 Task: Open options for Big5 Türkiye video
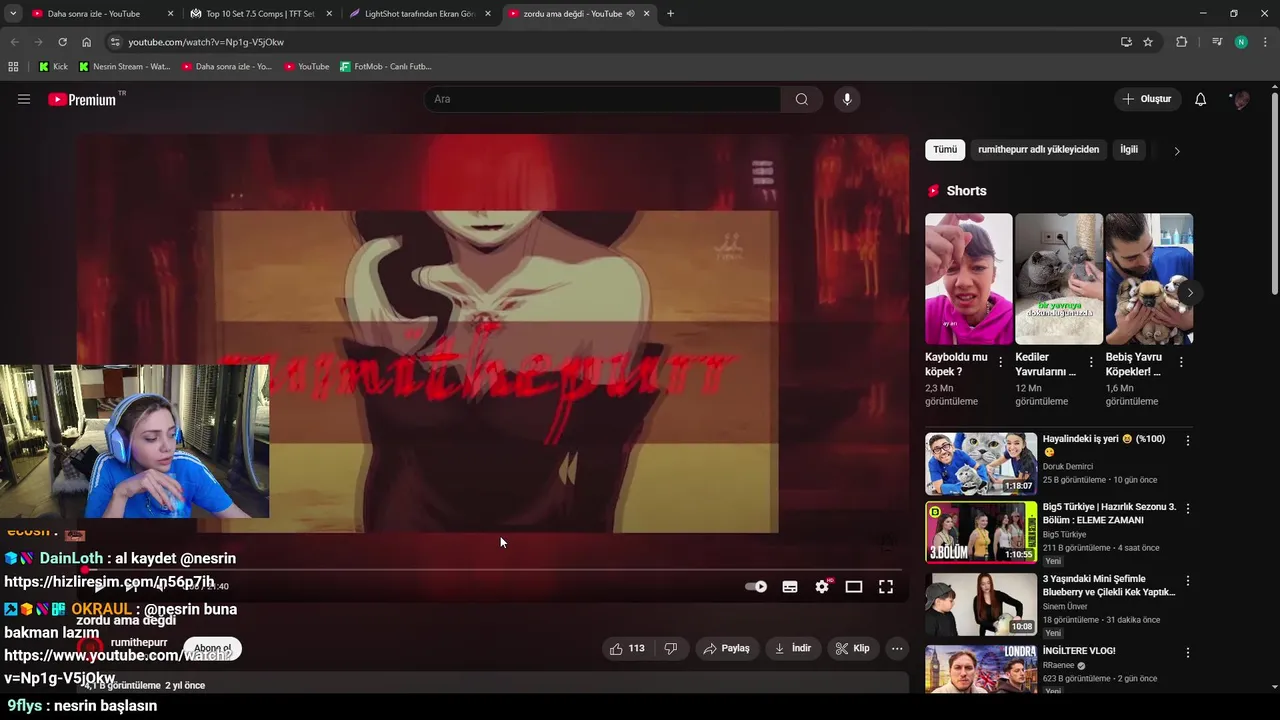(x=1188, y=508)
